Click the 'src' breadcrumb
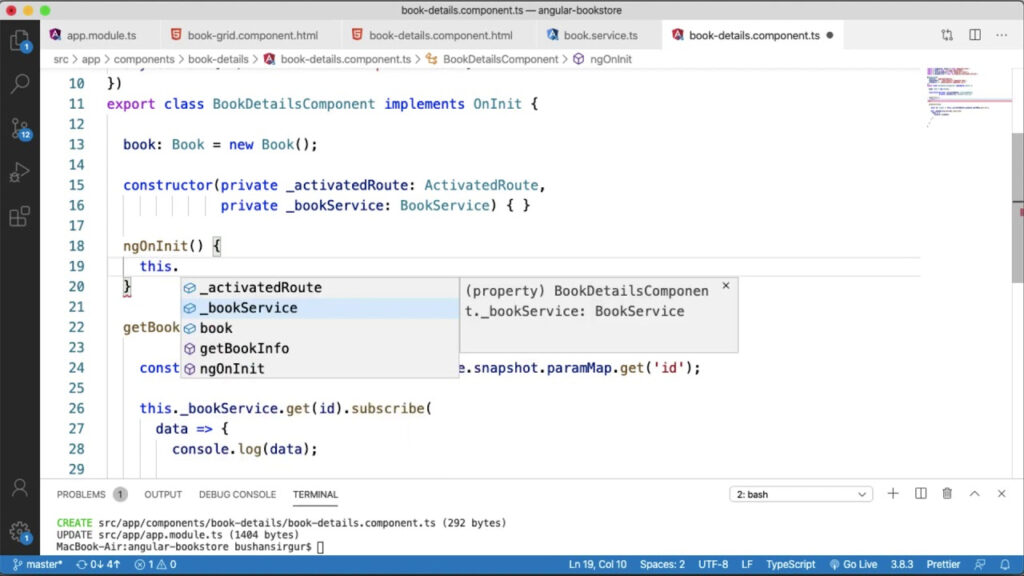Screen dimensions: 1024x576 [61, 59]
